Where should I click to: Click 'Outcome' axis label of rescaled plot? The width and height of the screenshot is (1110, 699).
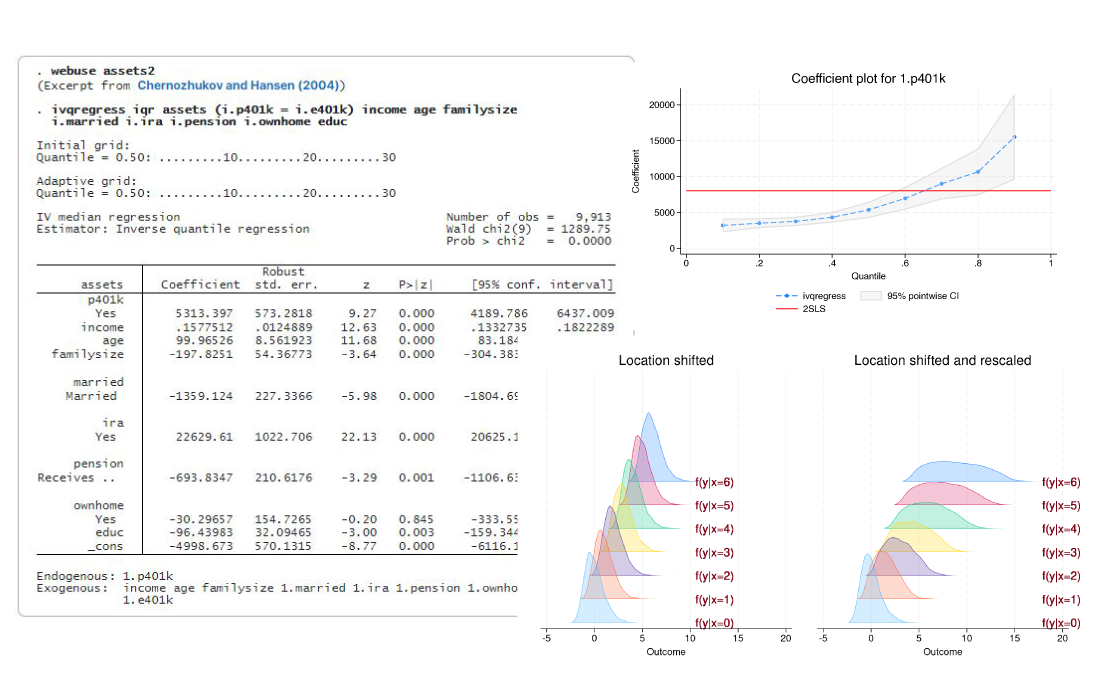tap(942, 652)
